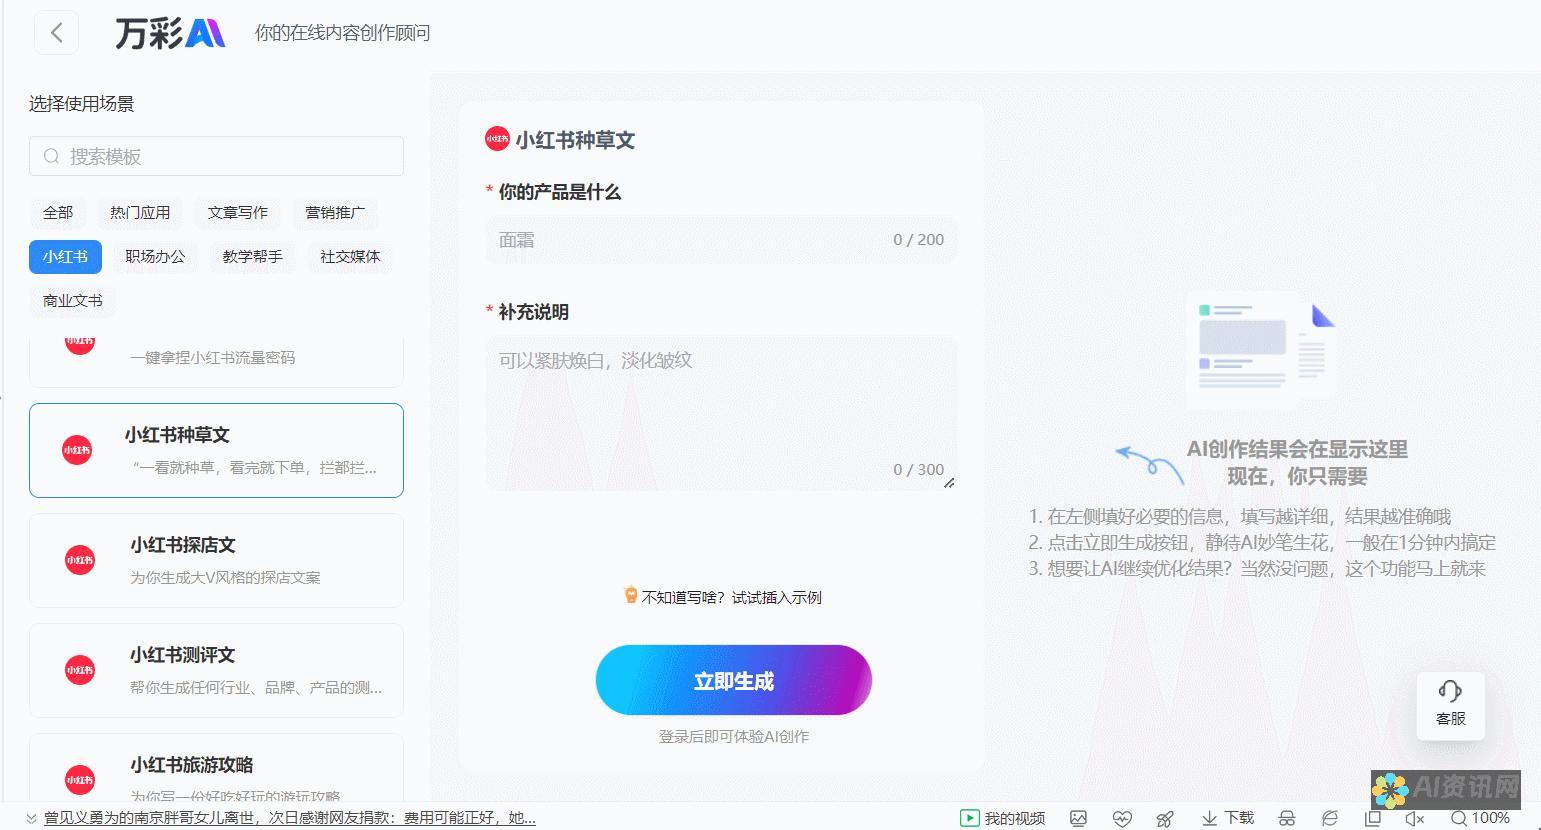Click the heartbeat health icon in status bar
Image resolution: width=1541 pixels, height=830 pixels.
[1122, 818]
